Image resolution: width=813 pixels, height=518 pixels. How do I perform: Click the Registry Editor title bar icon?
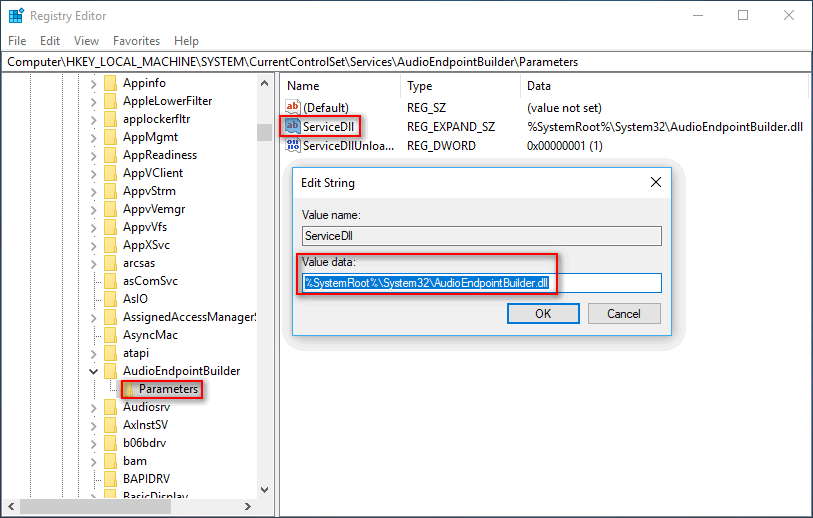coord(16,15)
